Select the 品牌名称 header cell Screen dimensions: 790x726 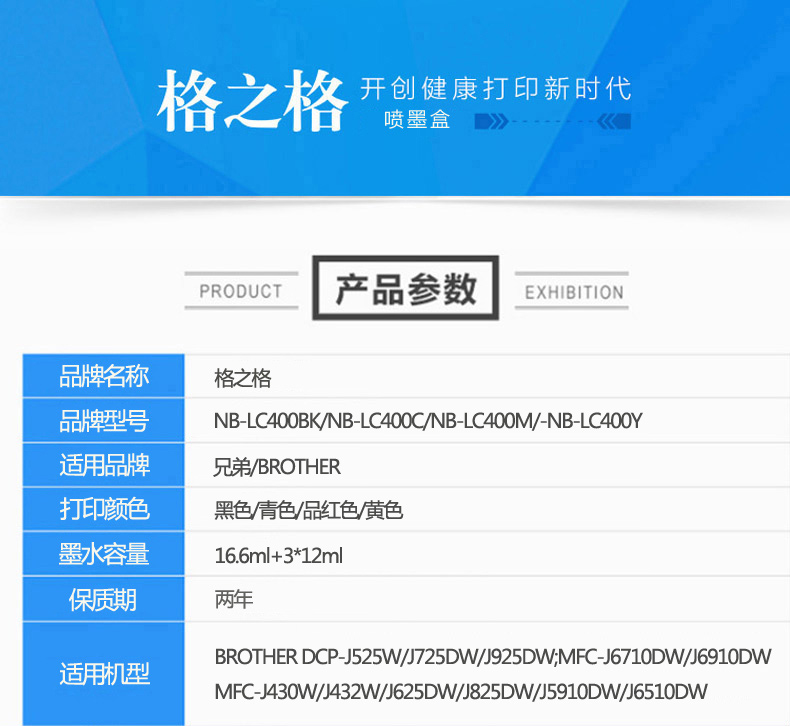tap(103, 376)
